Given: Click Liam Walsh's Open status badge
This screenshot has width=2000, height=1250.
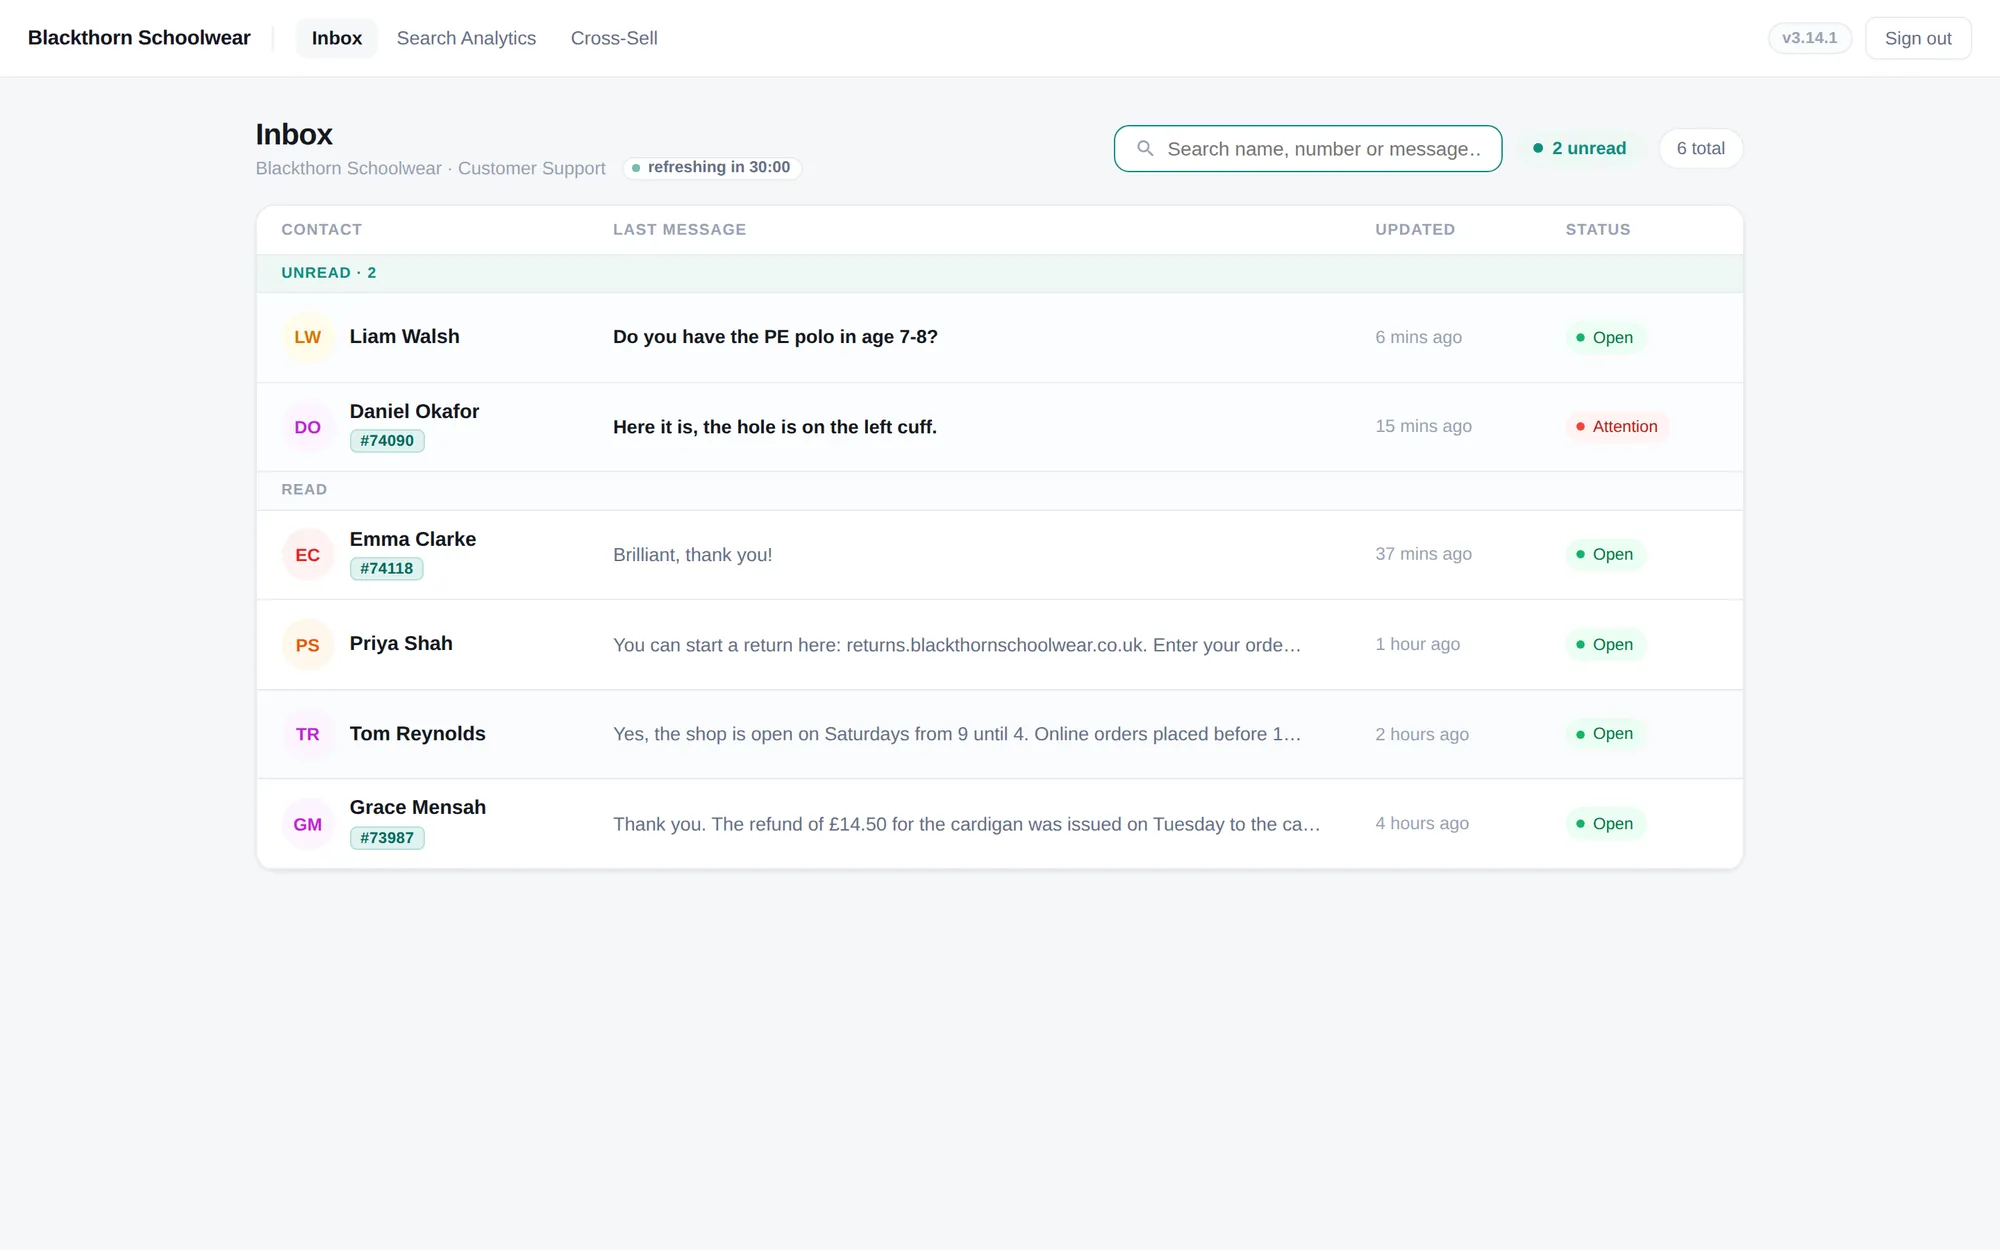Looking at the screenshot, I should pyautogui.click(x=1606, y=338).
